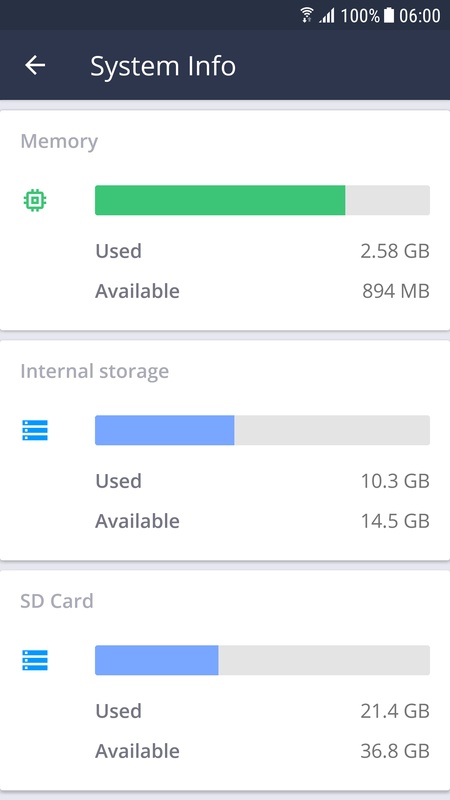Image resolution: width=450 pixels, height=800 pixels.
Task: Click the 10.3 GB used storage value
Action: pos(395,481)
